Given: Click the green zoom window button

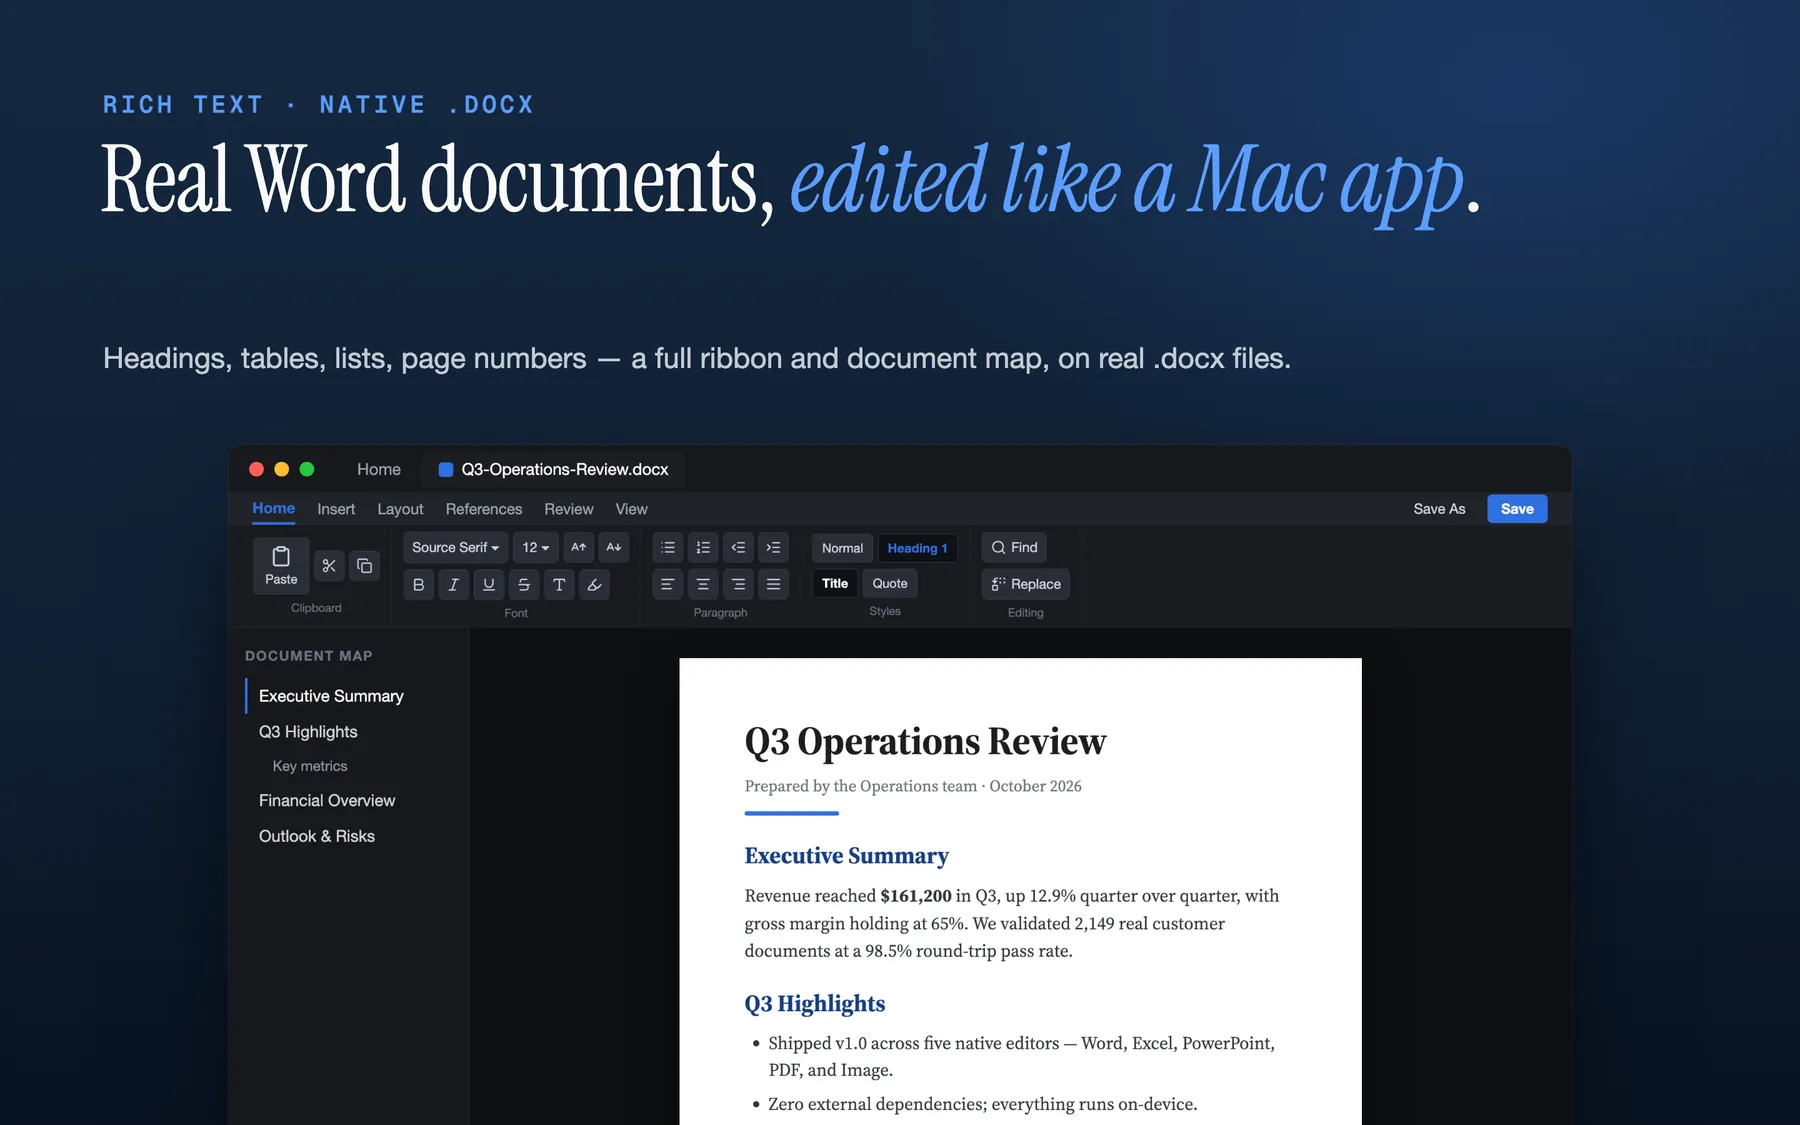Looking at the screenshot, I should [307, 469].
